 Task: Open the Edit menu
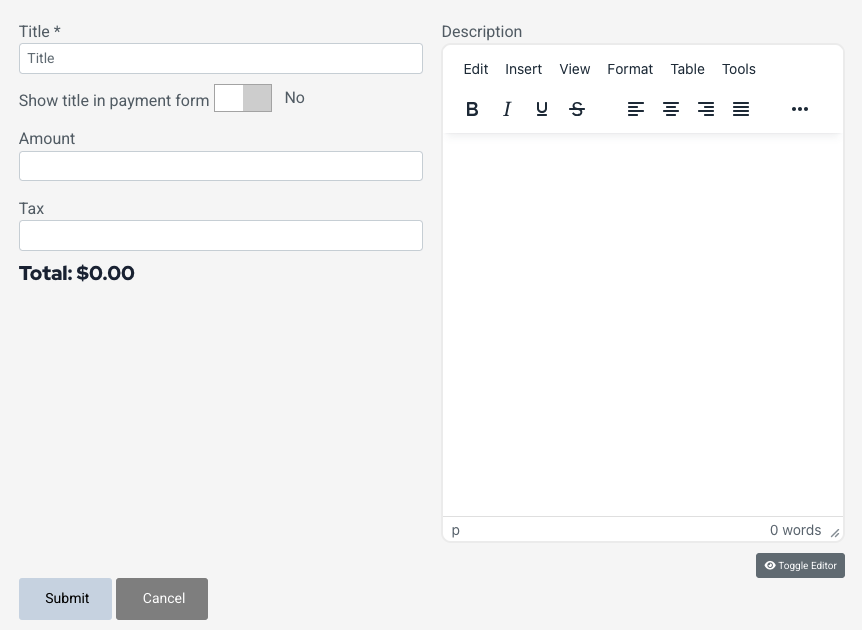(476, 69)
